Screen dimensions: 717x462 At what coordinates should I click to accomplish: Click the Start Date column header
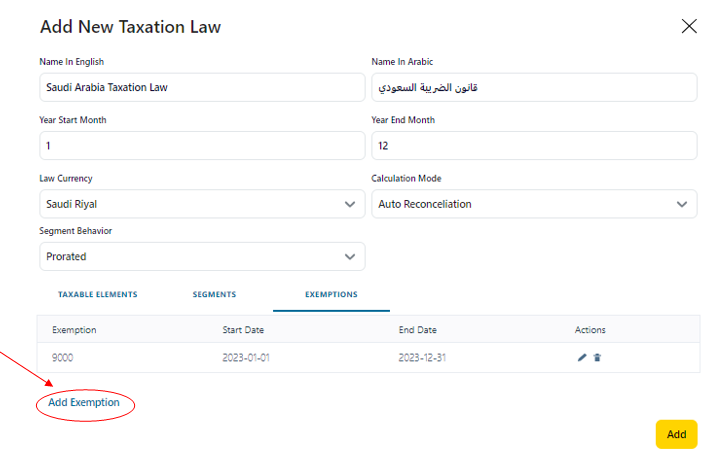pyautogui.click(x=245, y=330)
